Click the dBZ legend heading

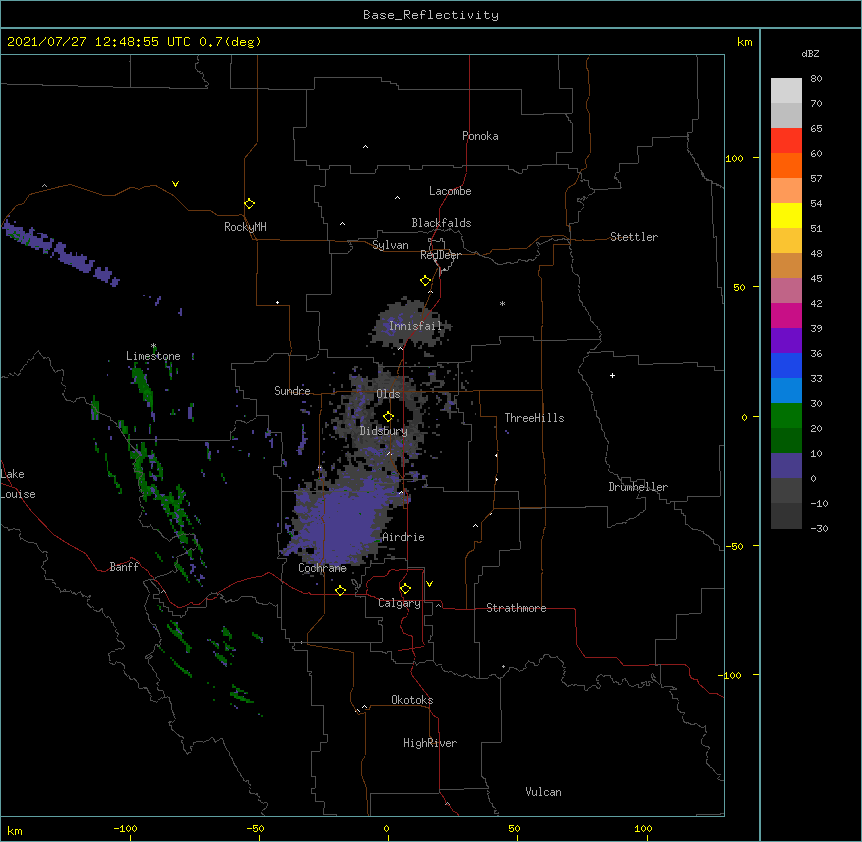[810, 54]
